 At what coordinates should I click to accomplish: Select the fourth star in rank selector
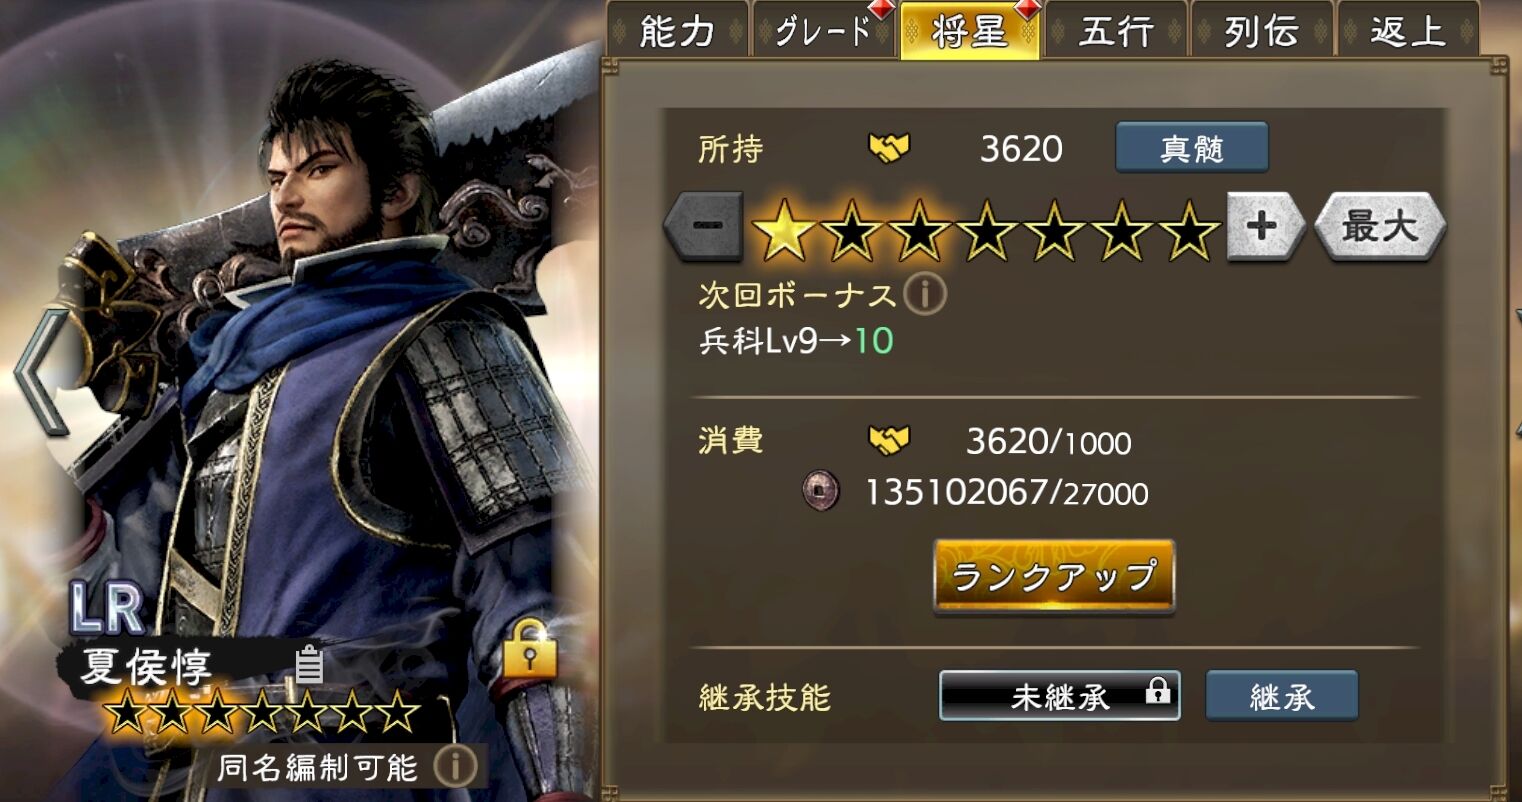[x=987, y=228]
